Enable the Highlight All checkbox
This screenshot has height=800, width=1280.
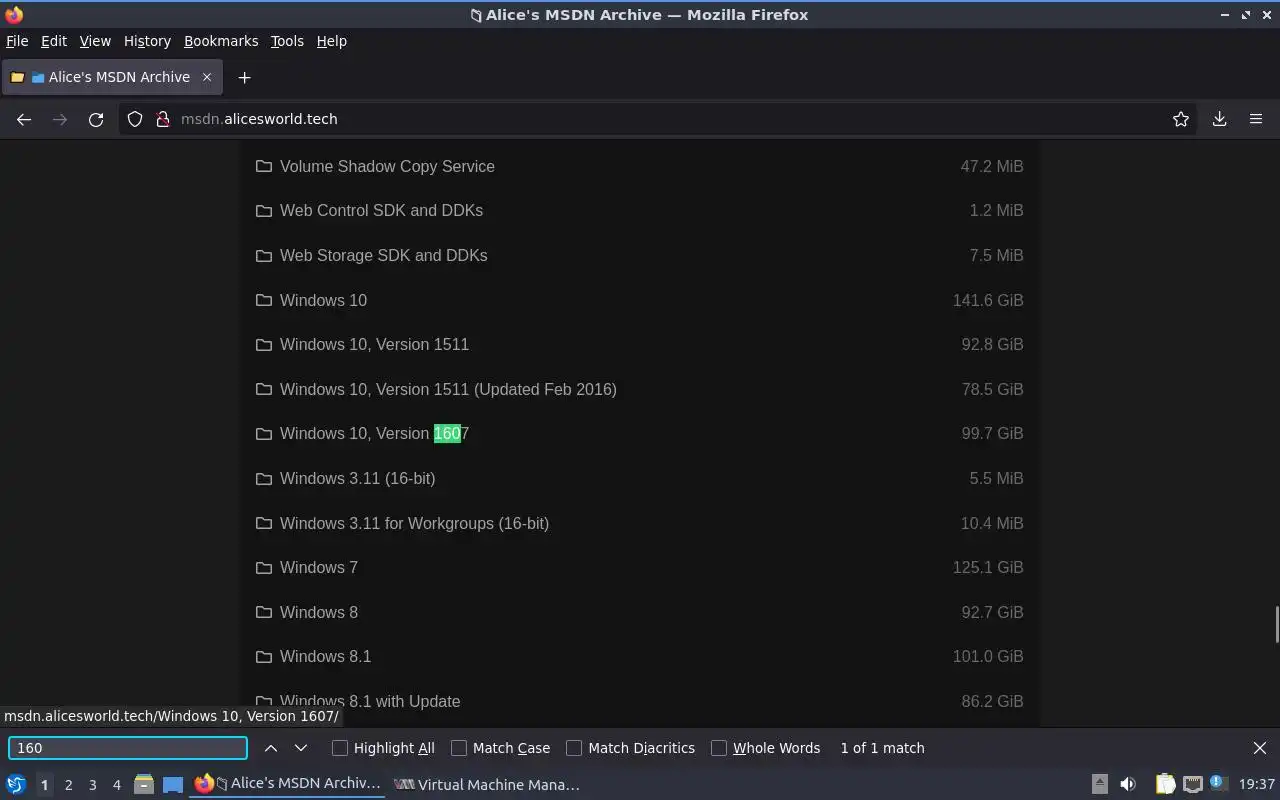pos(340,748)
